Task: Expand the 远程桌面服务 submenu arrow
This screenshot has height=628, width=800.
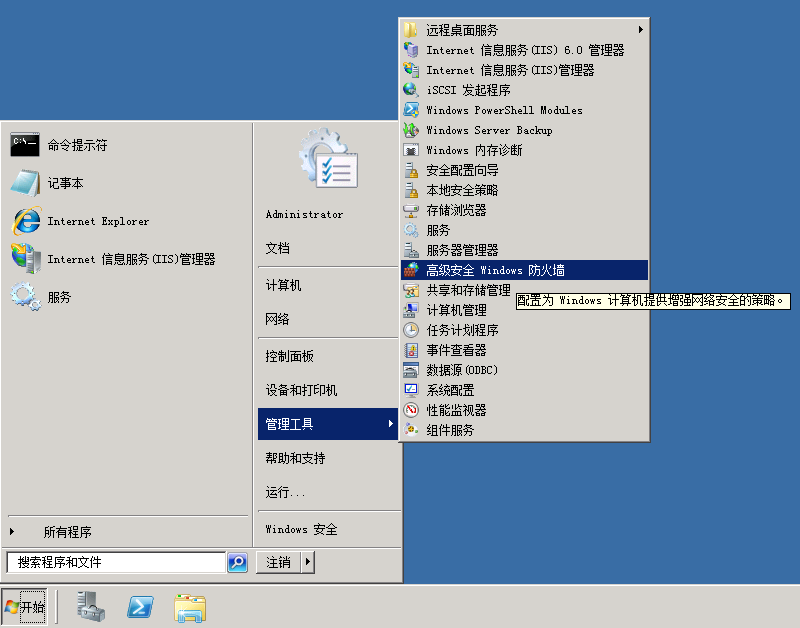Action: click(640, 30)
